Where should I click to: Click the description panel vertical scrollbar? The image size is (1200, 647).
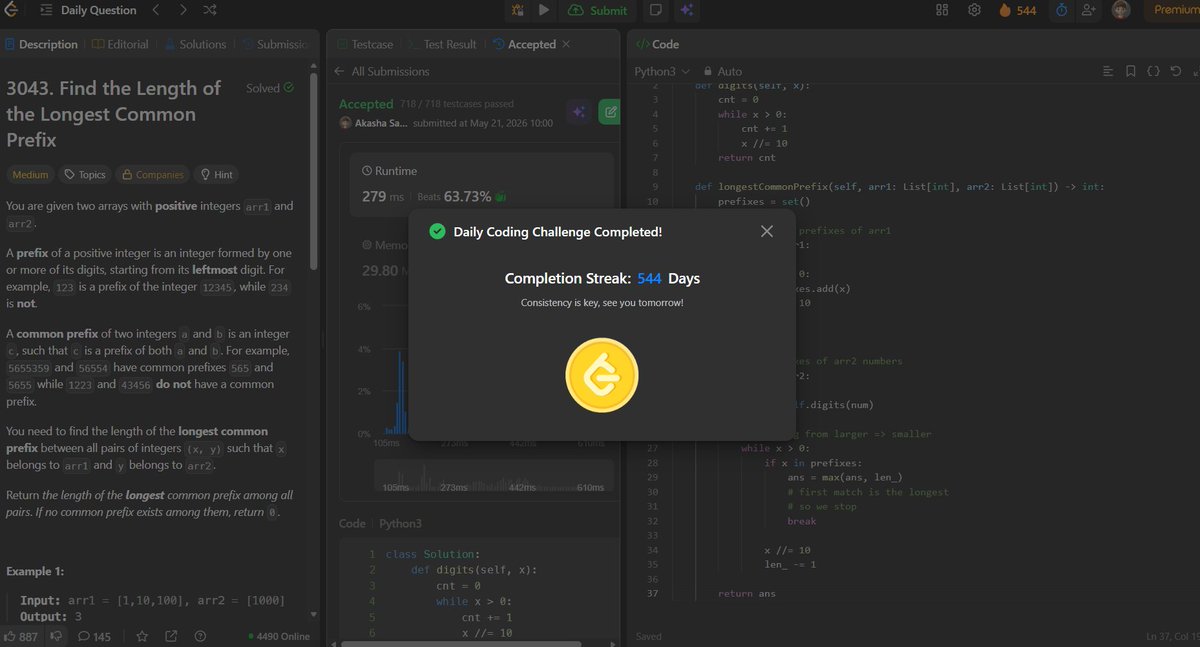tap(313, 170)
